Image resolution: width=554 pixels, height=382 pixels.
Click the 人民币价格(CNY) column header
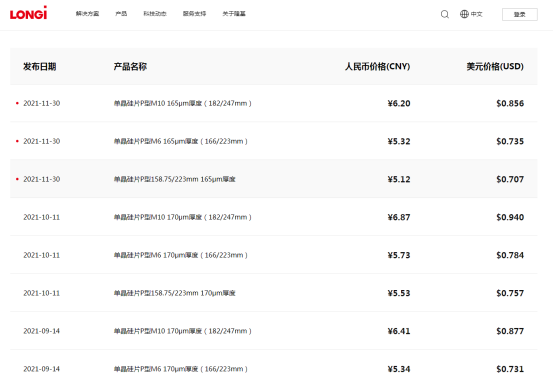coord(377,66)
